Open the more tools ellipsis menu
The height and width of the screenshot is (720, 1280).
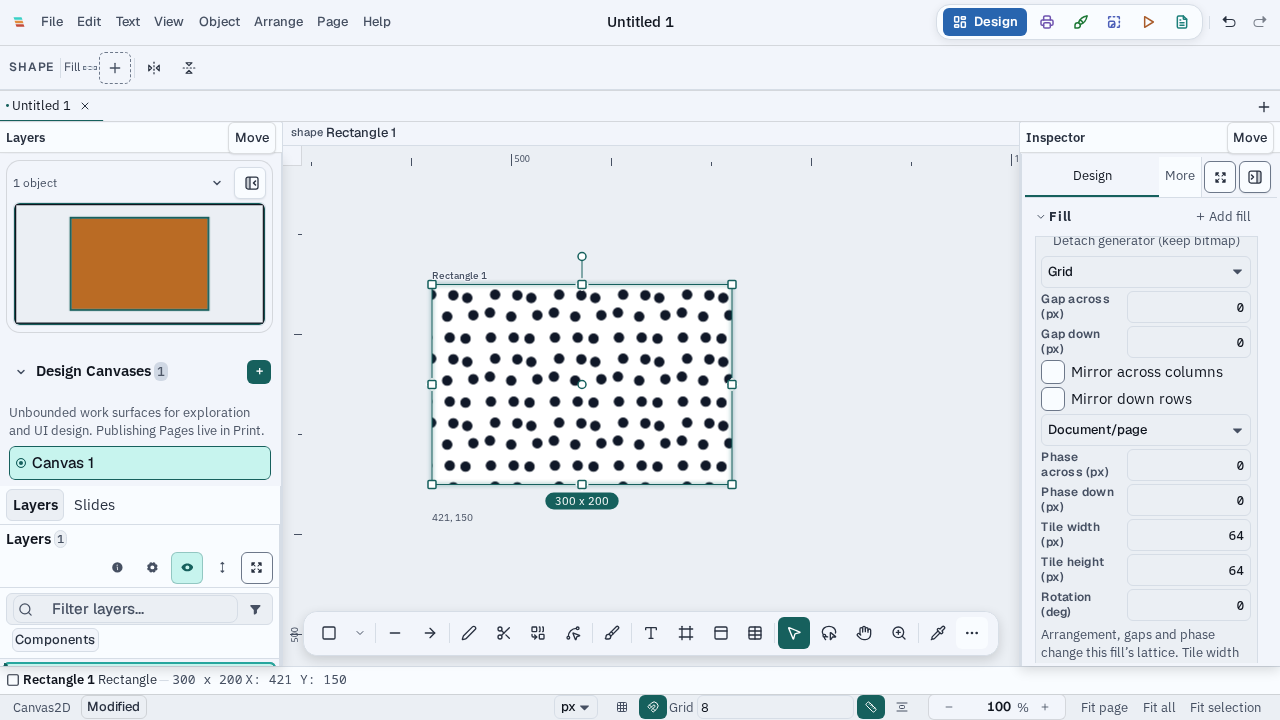972,633
